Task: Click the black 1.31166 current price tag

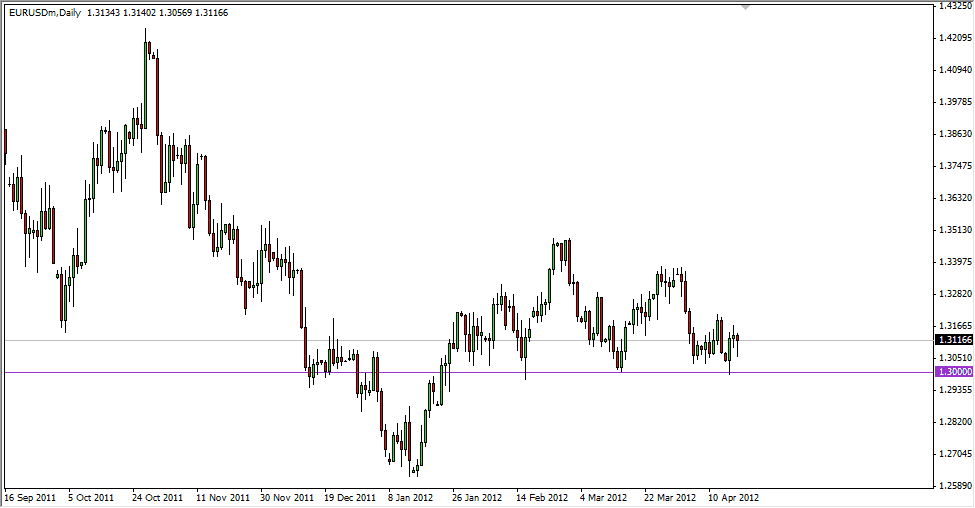Action: [953, 340]
